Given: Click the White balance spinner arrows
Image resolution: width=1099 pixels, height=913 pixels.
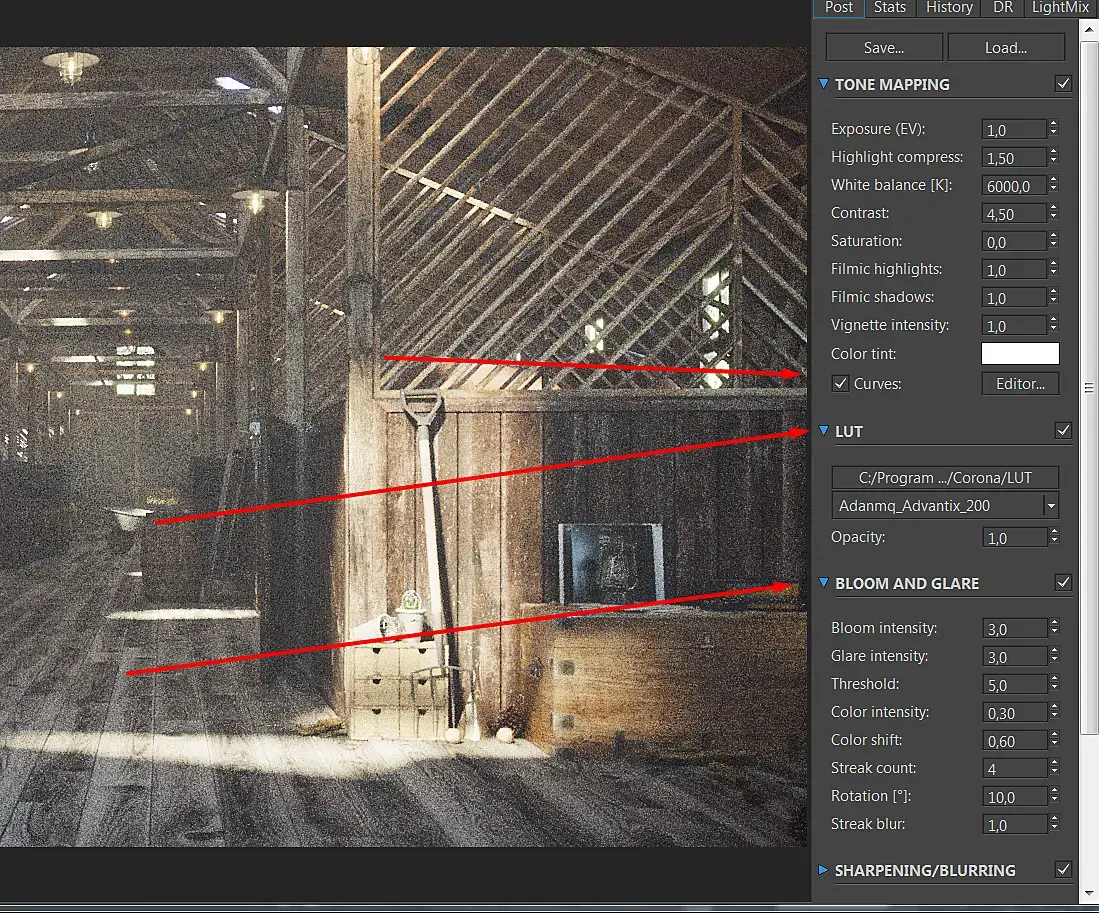Looking at the screenshot, I should 1053,184.
